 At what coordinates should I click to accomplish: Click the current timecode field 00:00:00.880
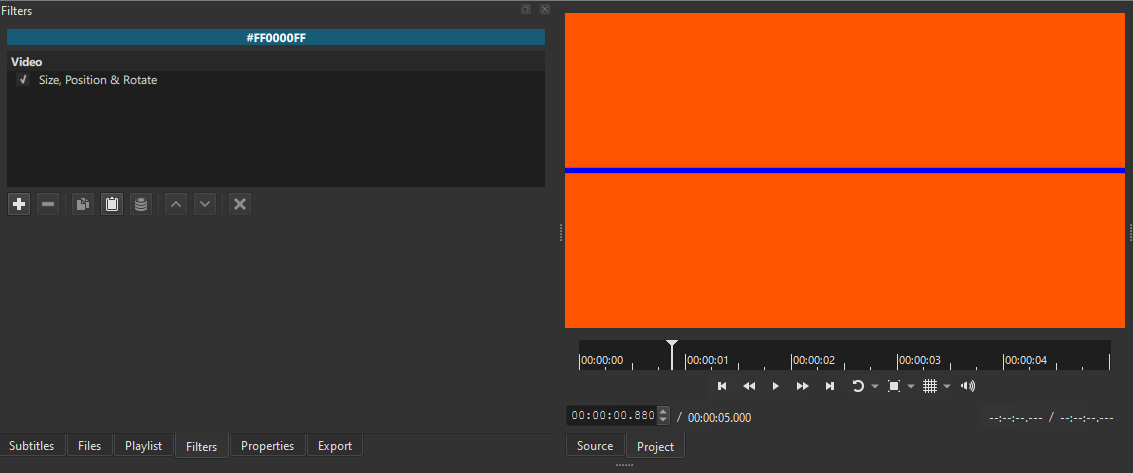point(612,415)
